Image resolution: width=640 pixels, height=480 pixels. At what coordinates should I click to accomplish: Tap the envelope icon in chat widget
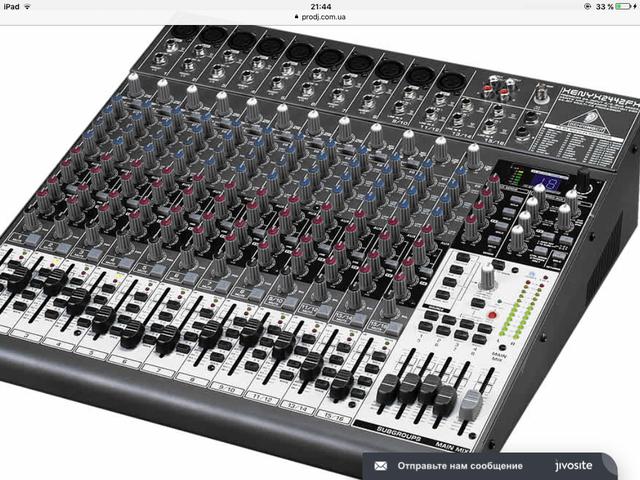click(x=379, y=466)
